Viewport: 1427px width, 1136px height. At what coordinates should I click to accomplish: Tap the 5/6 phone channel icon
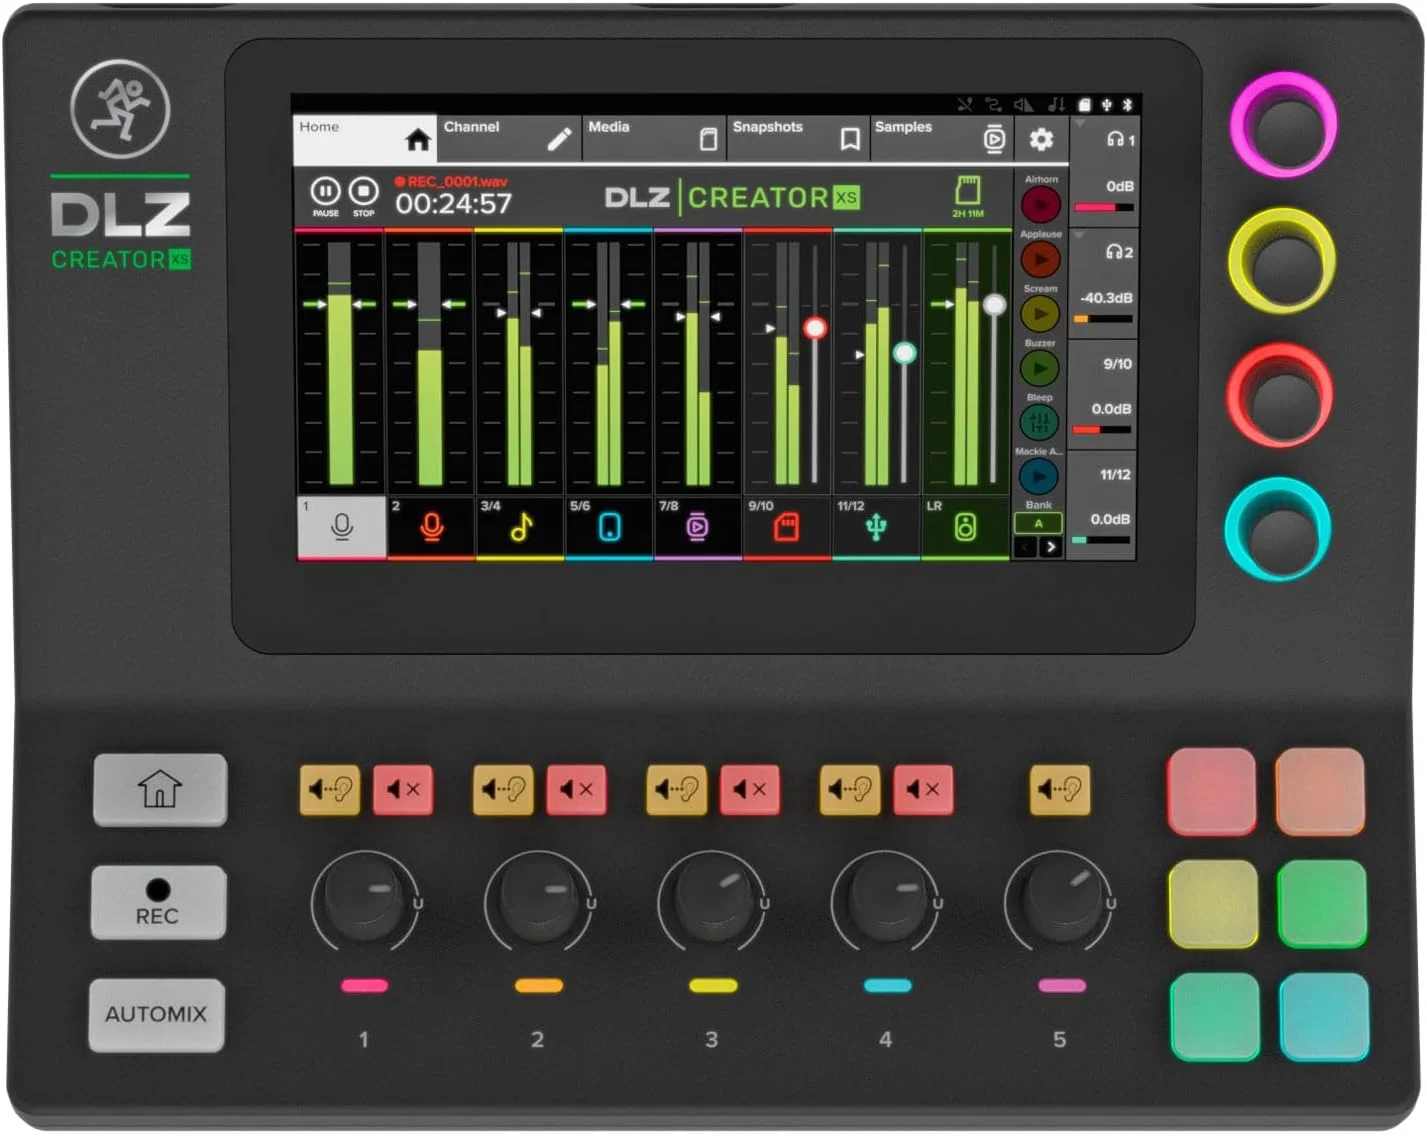(609, 527)
